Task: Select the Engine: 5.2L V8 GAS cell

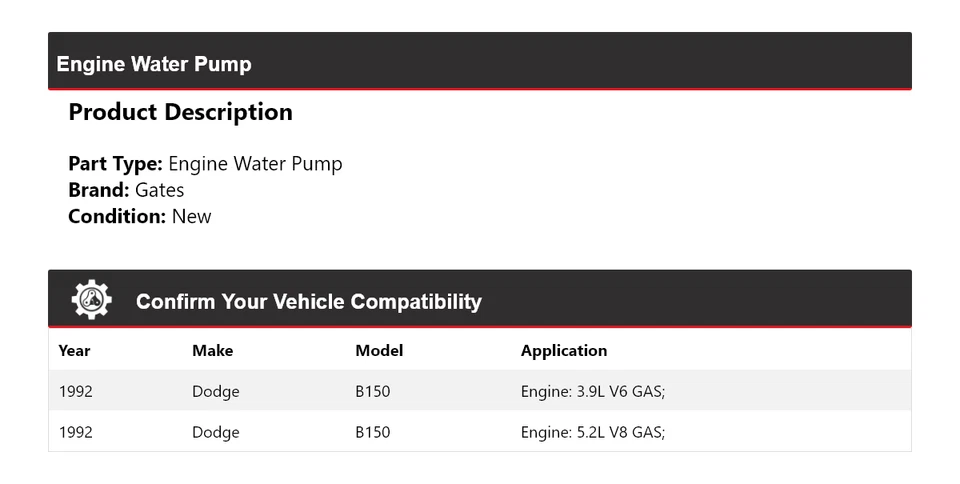Action: (592, 433)
